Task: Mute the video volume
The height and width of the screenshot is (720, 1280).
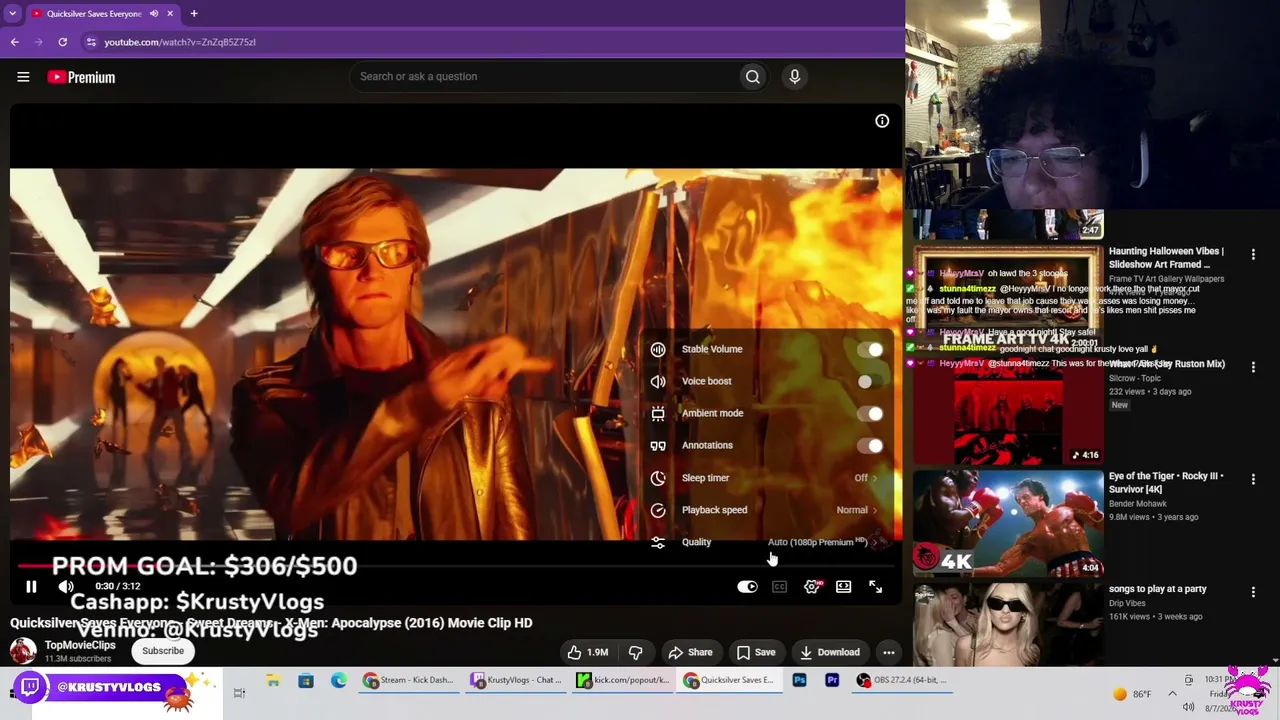Action: click(x=66, y=587)
